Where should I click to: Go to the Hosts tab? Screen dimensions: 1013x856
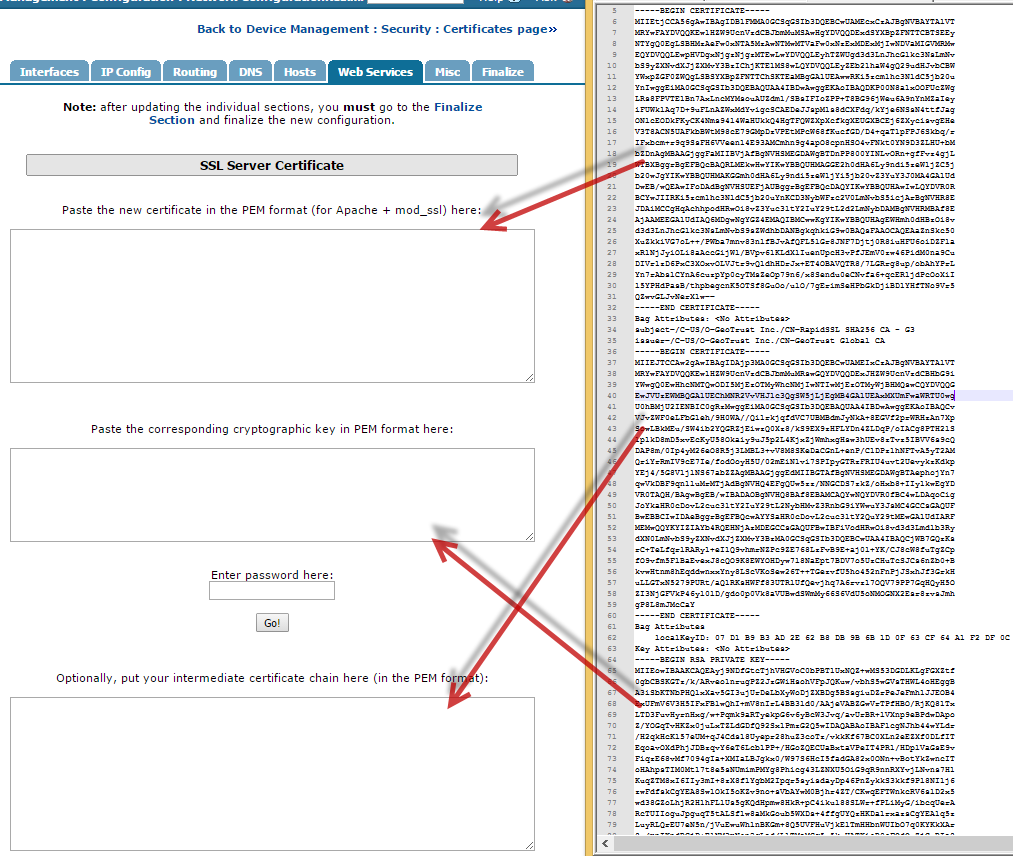[299, 72]
